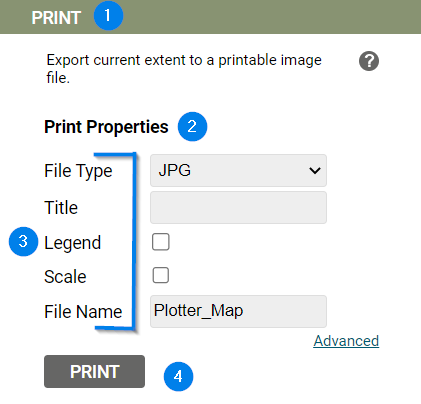Open the File Type JPG dropdown

(x=238, y=170)
